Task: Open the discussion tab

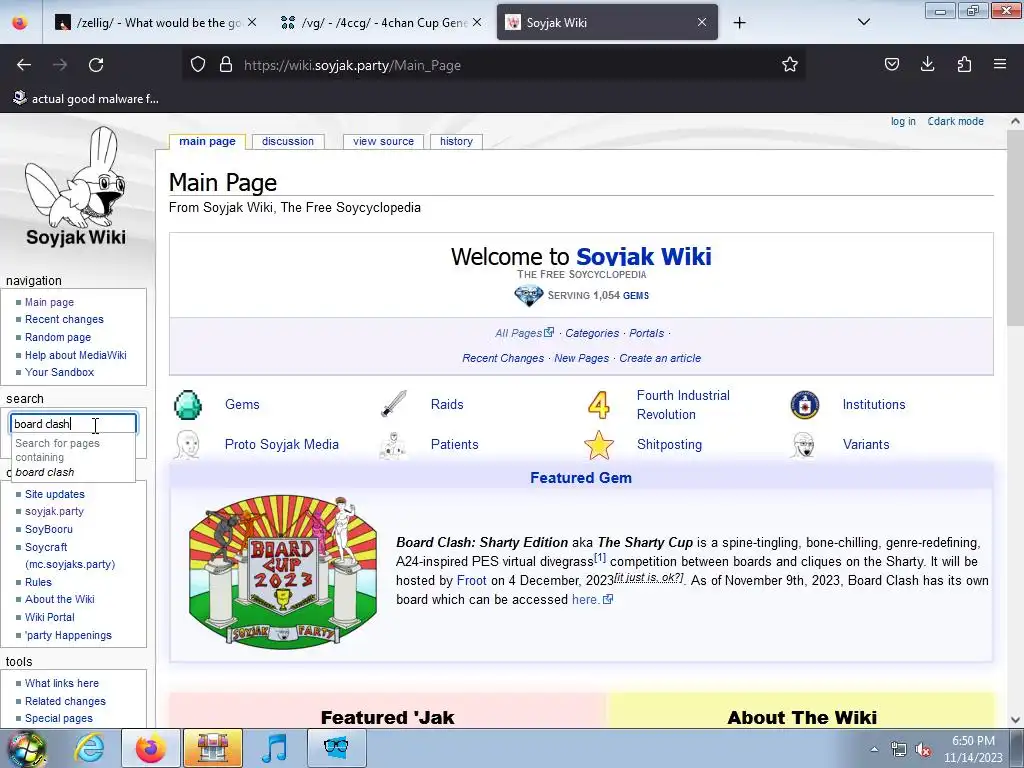Action: (x=288, y=141)
